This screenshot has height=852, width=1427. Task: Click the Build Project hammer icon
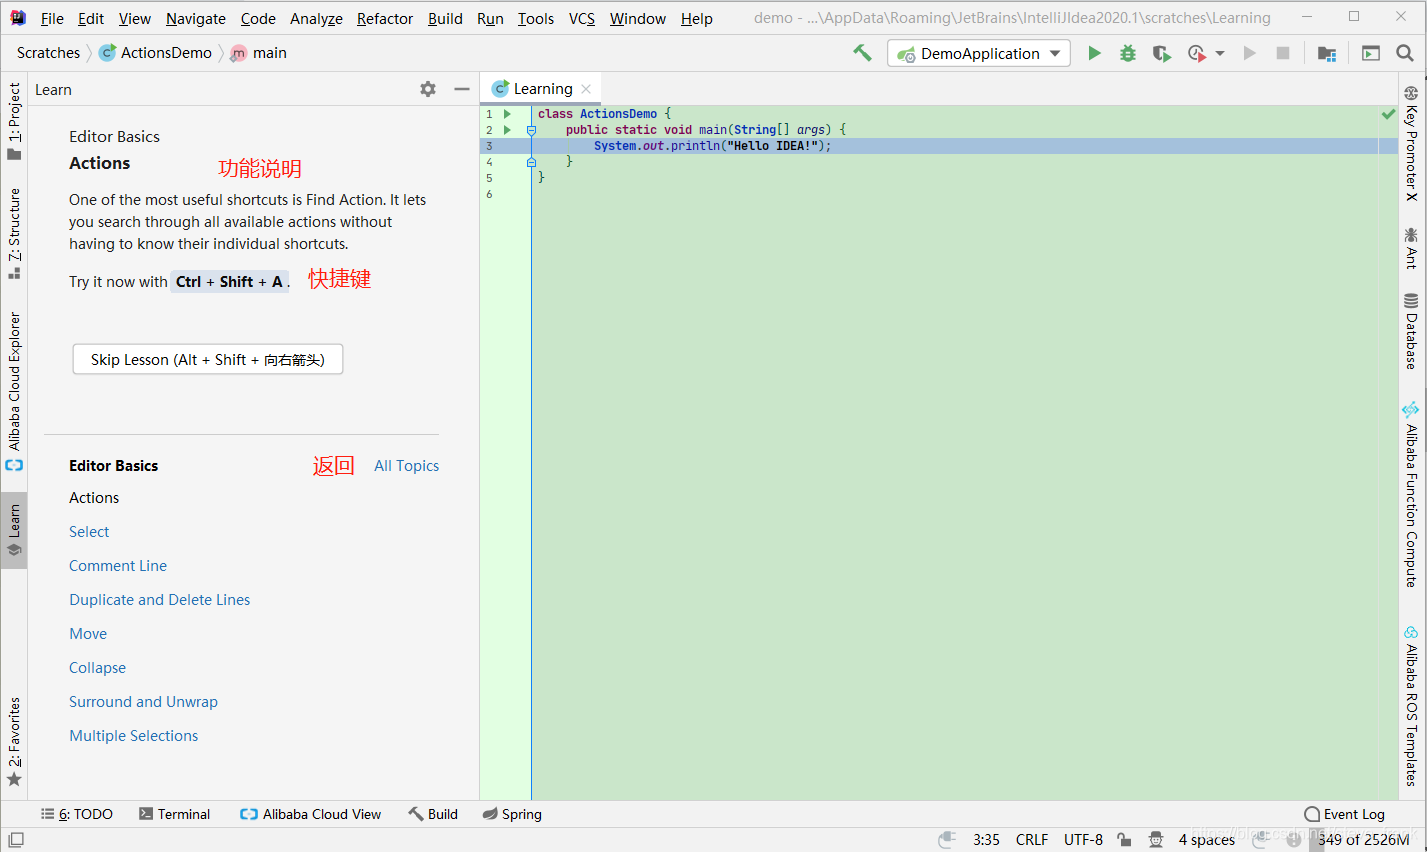point(862,53)
